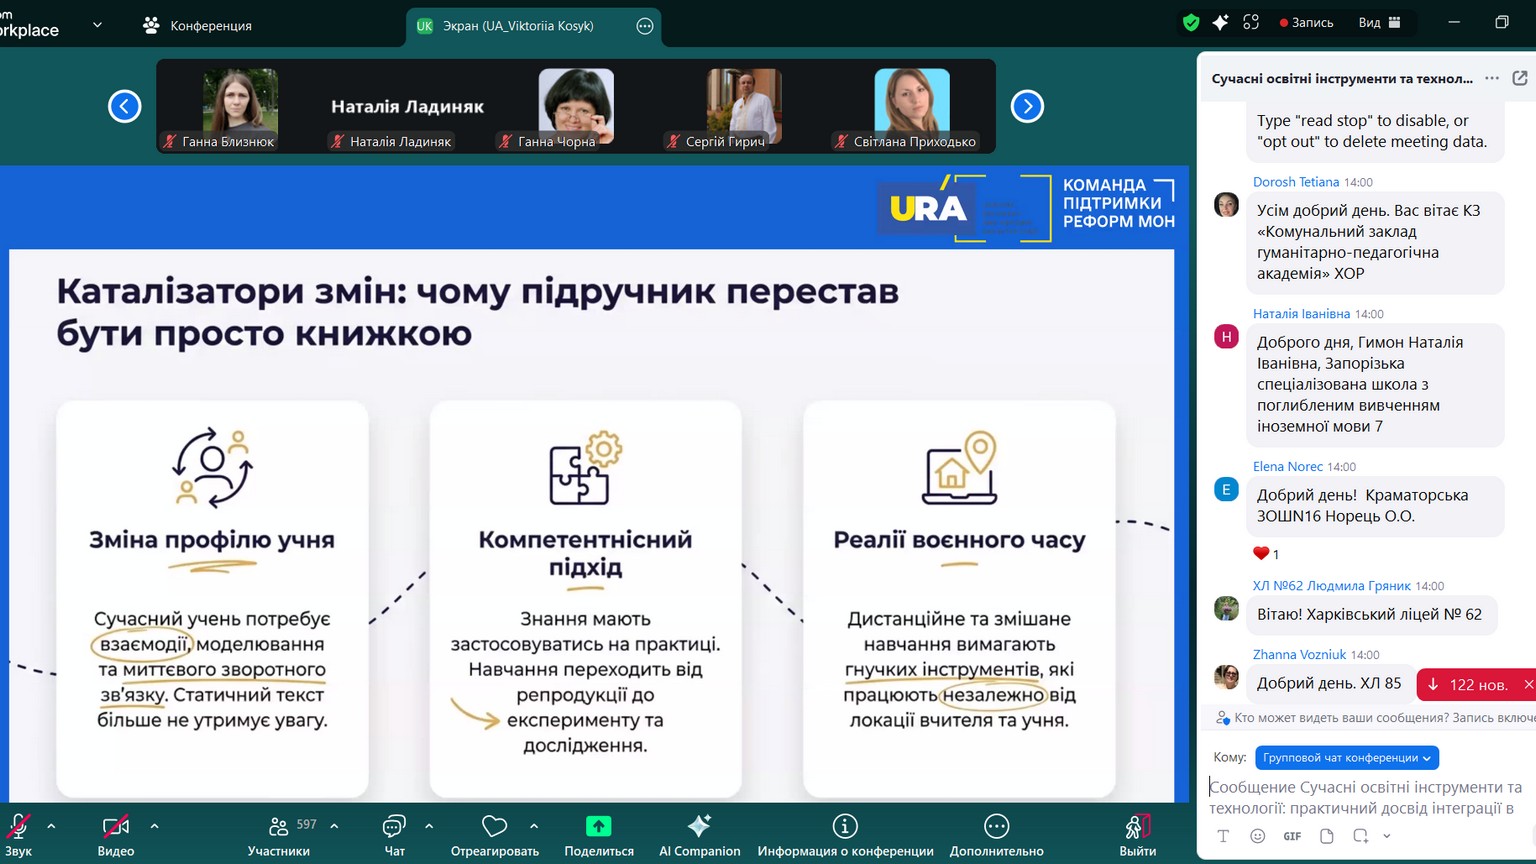Open the Дополнительно menu in the toolbar

tap(996, 835)
